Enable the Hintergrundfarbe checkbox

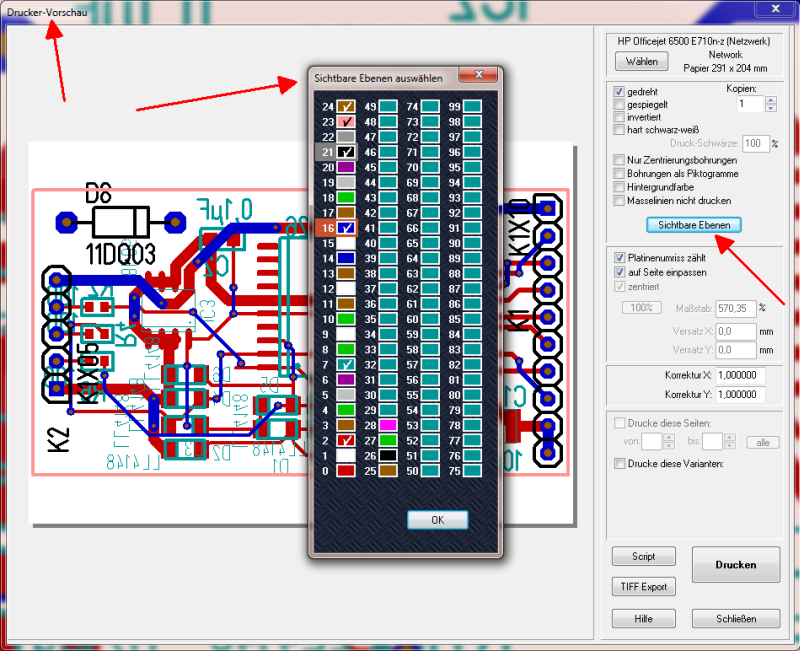click(x=619, y=186)
